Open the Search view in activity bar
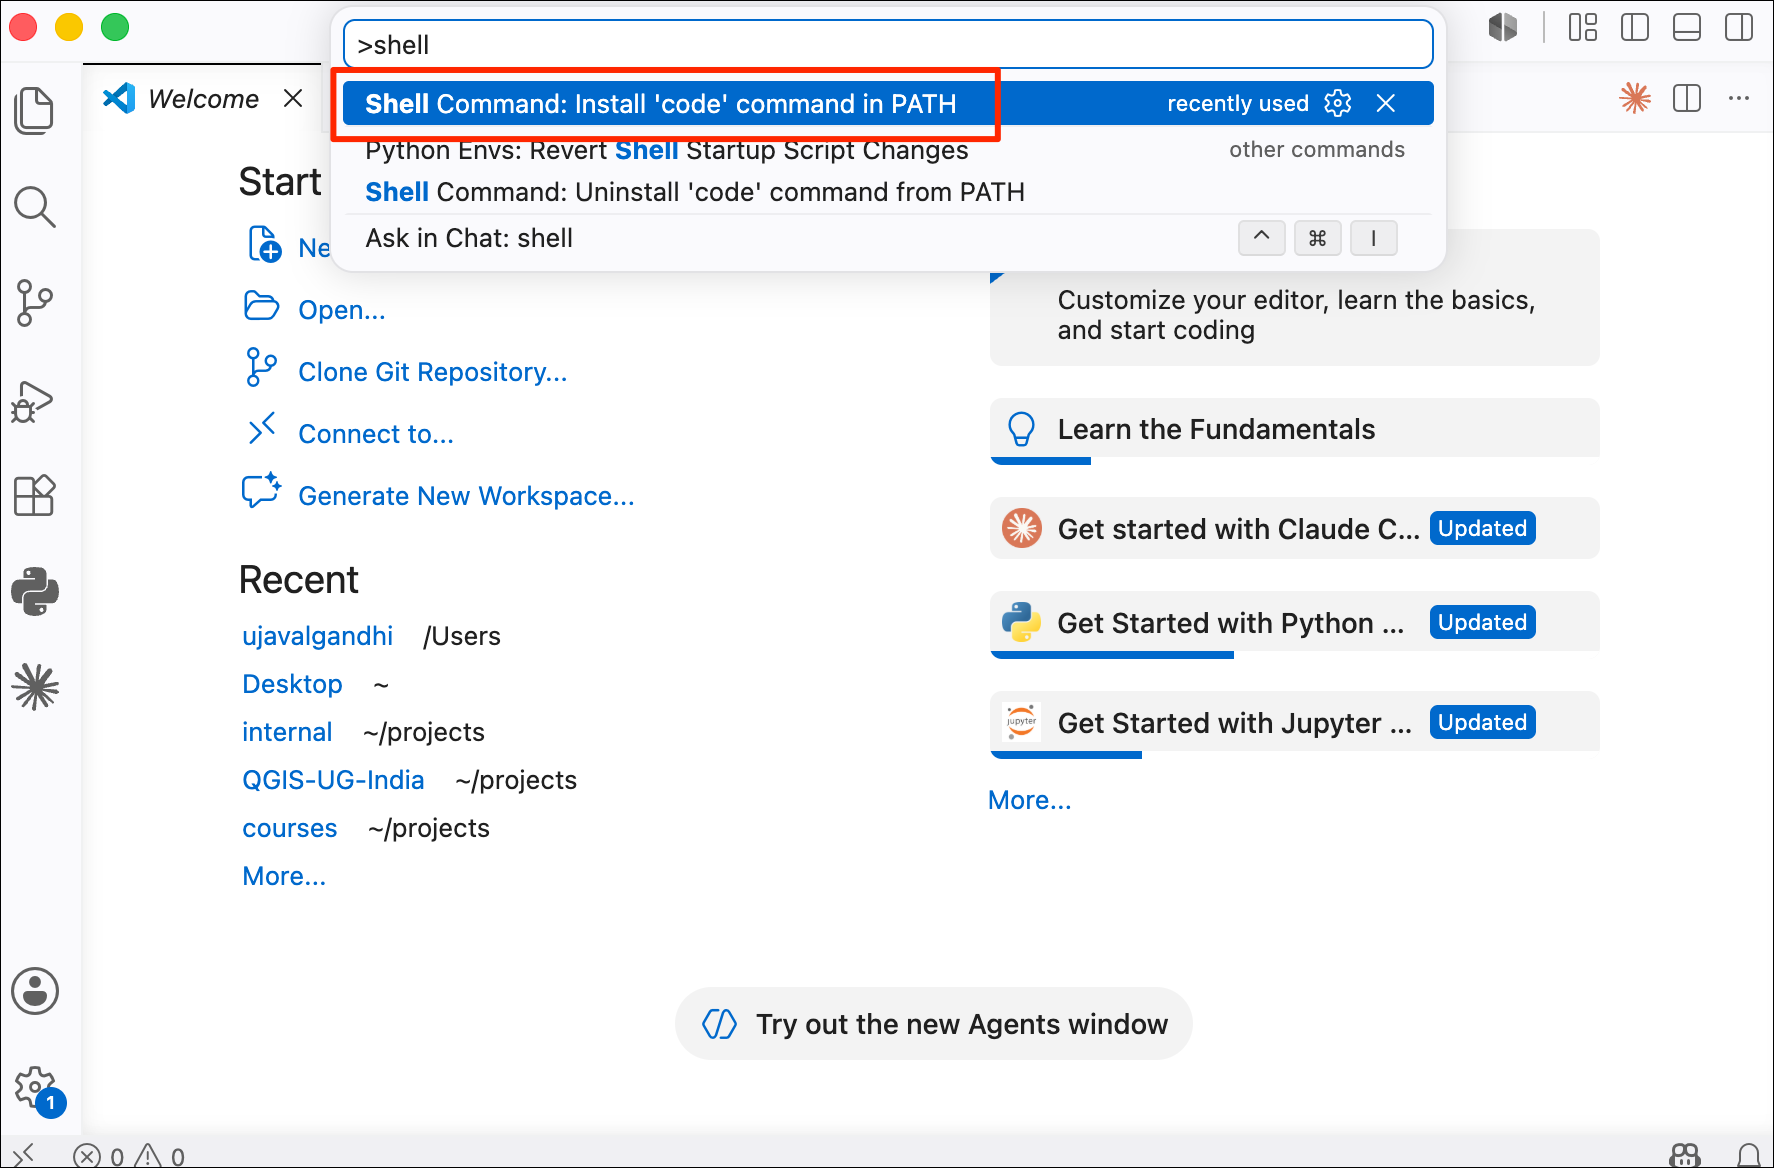This screenshot has width=1774, height=1168. pyautogui.click(x=35, y=207)
